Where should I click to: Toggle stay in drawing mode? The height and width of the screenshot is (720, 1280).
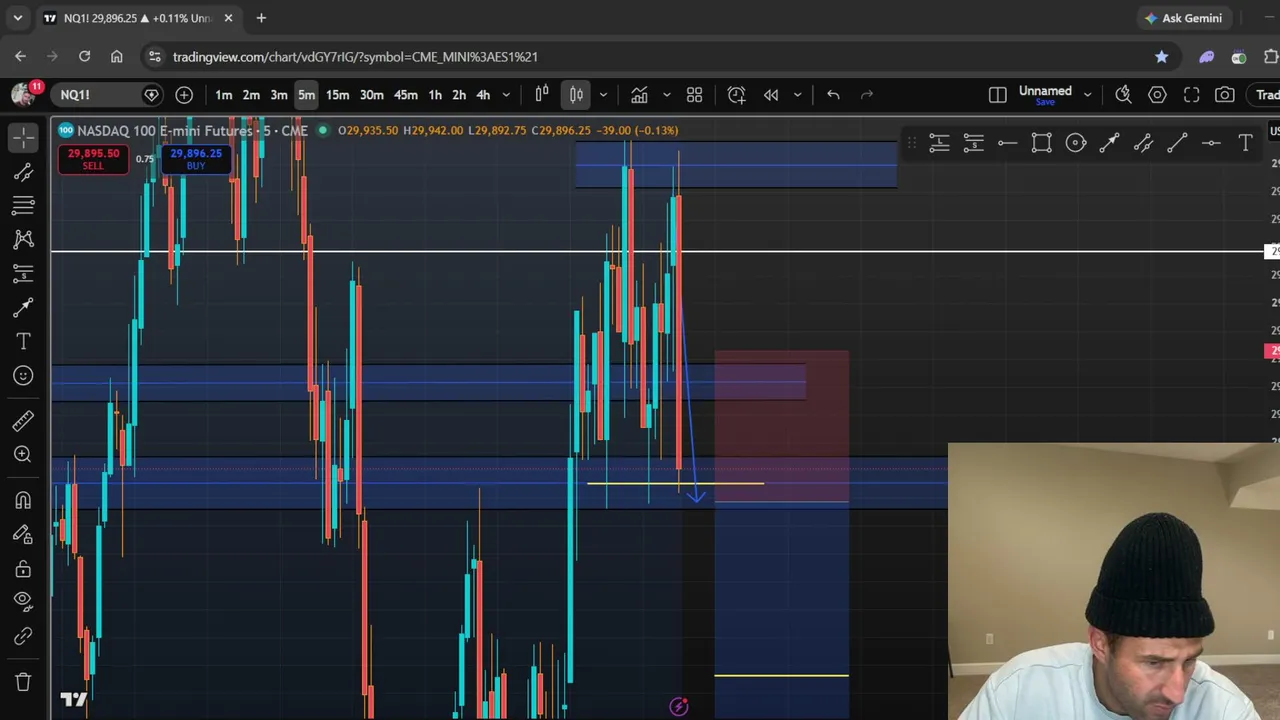pyautogui.click(x=23, y=534)
